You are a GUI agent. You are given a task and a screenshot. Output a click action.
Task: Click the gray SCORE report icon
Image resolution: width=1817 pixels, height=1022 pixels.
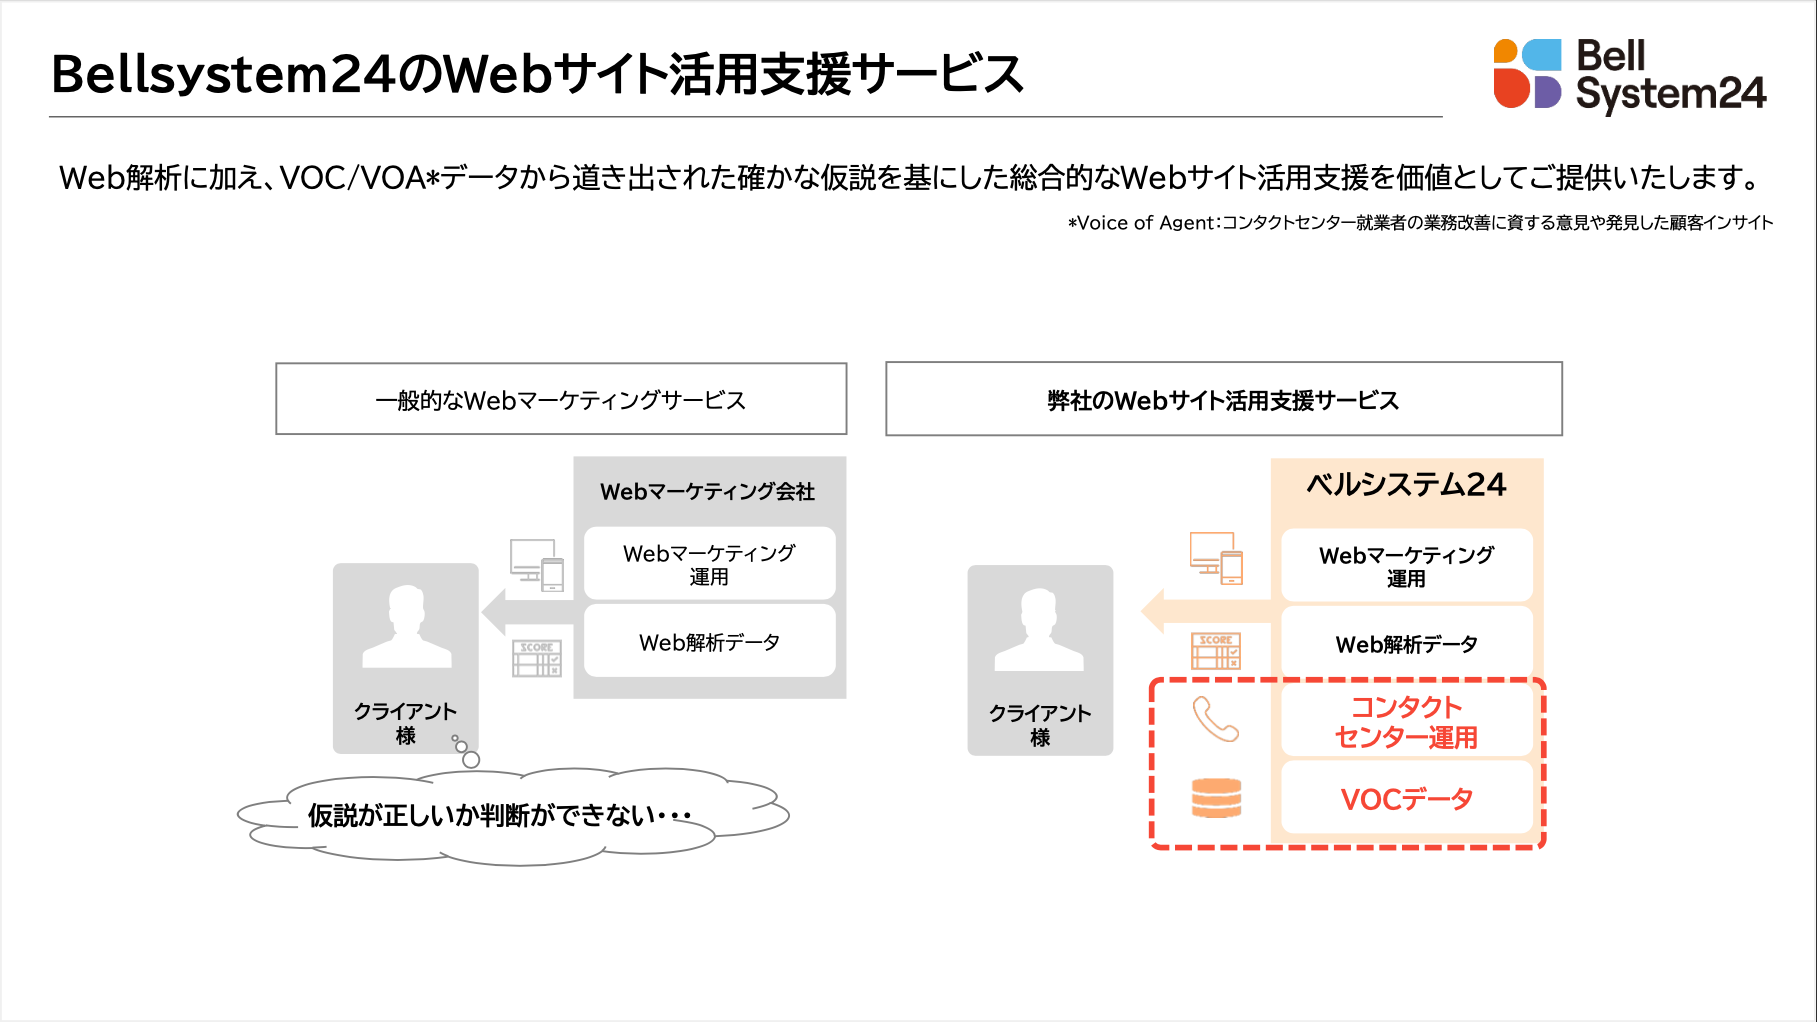click(537, 658)
